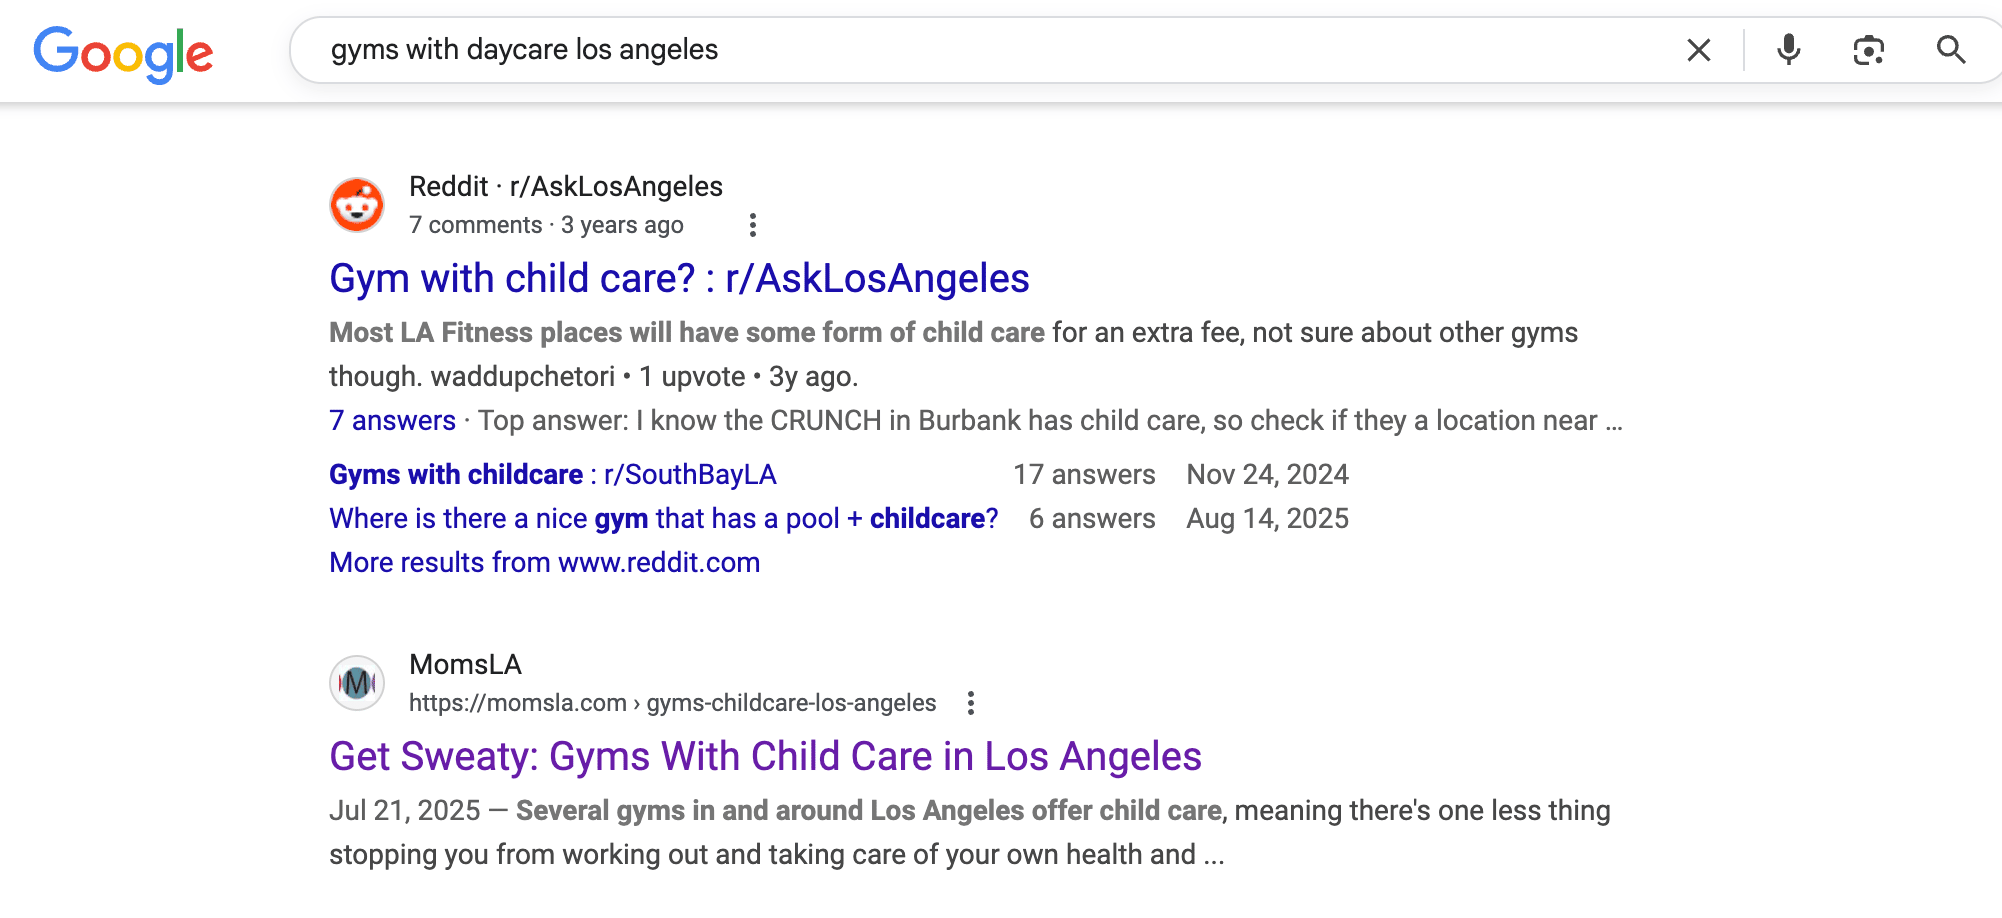Start voice search with the microphone icon
The image size is (2002, 918).
(1788, 50)
